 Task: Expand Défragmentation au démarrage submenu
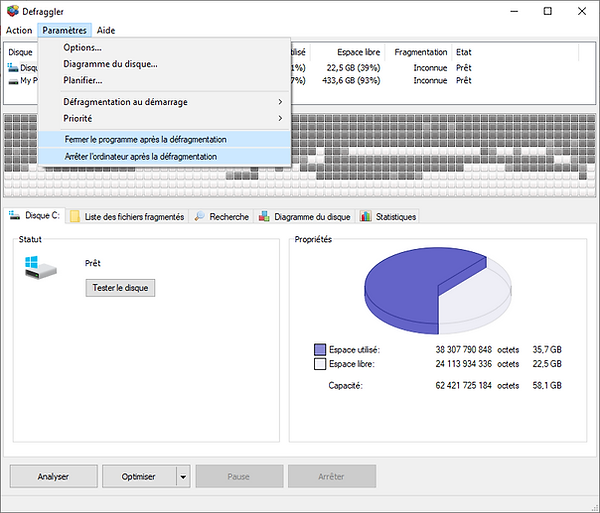point(165,102)
